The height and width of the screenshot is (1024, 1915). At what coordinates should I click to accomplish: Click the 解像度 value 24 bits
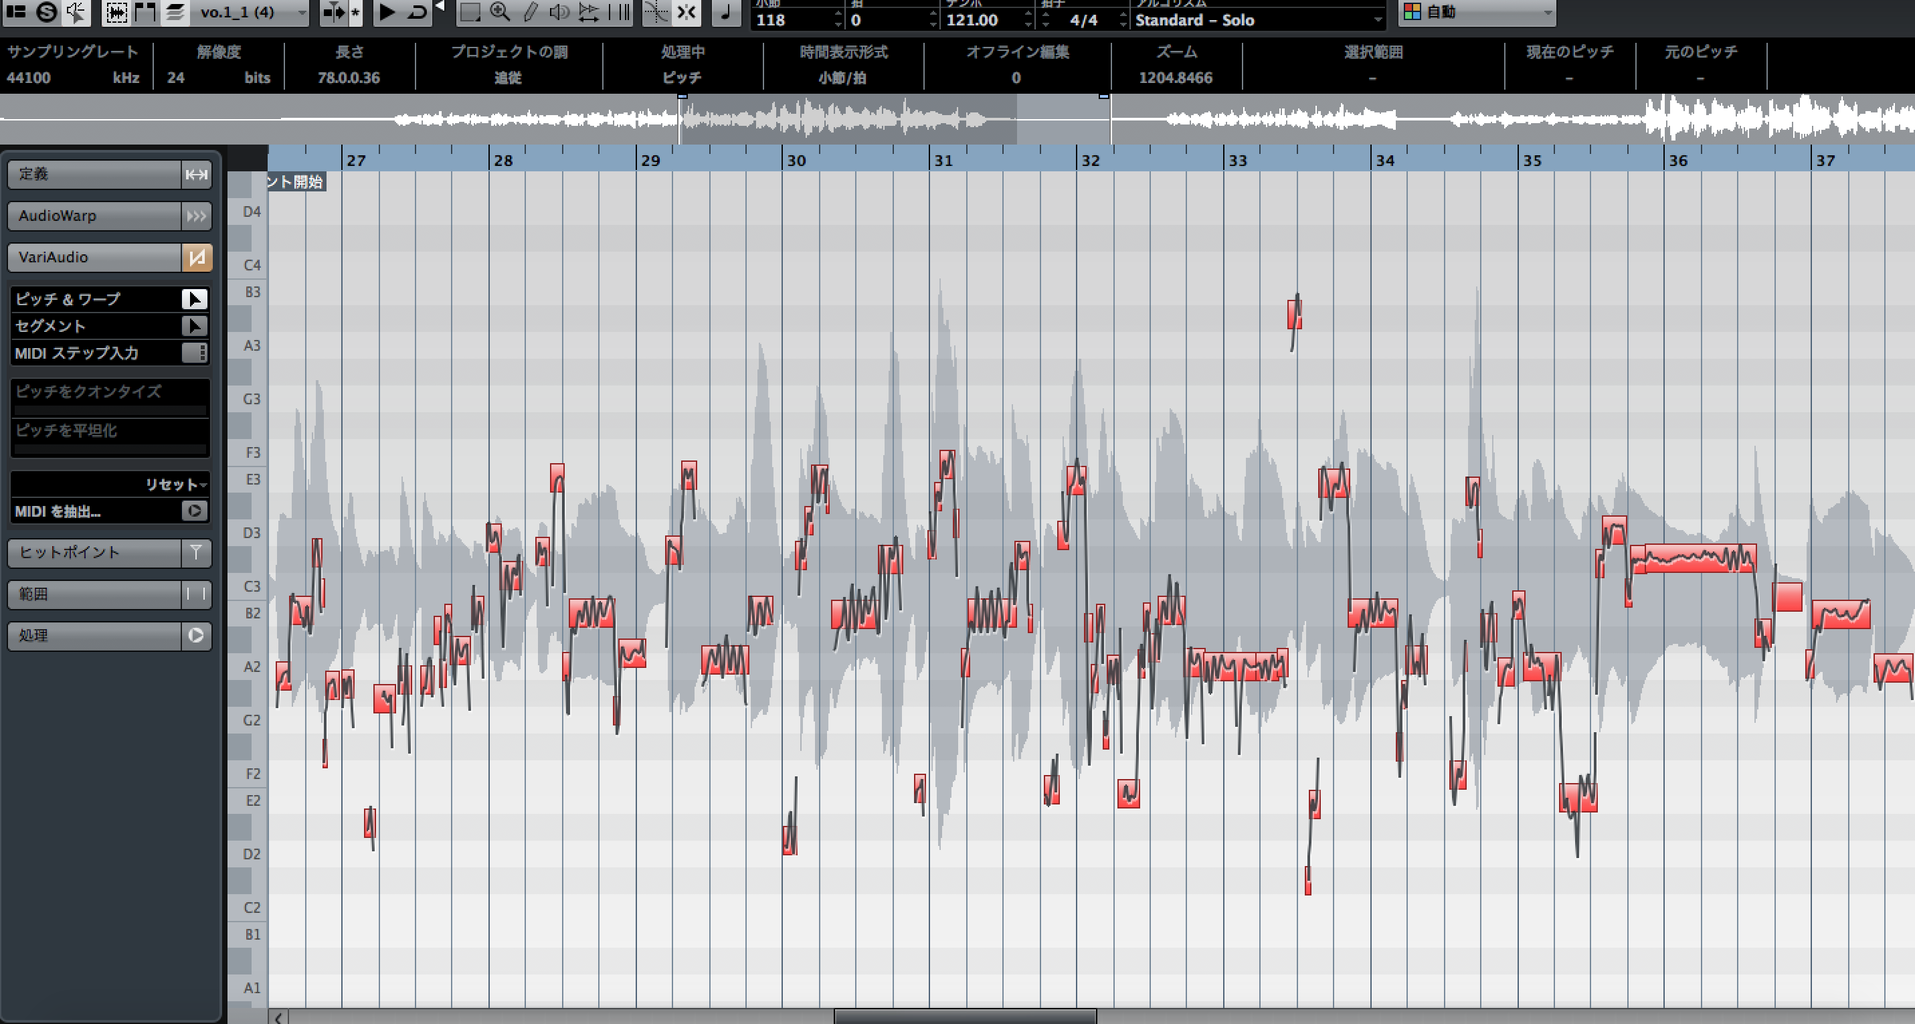coord(218,78)
